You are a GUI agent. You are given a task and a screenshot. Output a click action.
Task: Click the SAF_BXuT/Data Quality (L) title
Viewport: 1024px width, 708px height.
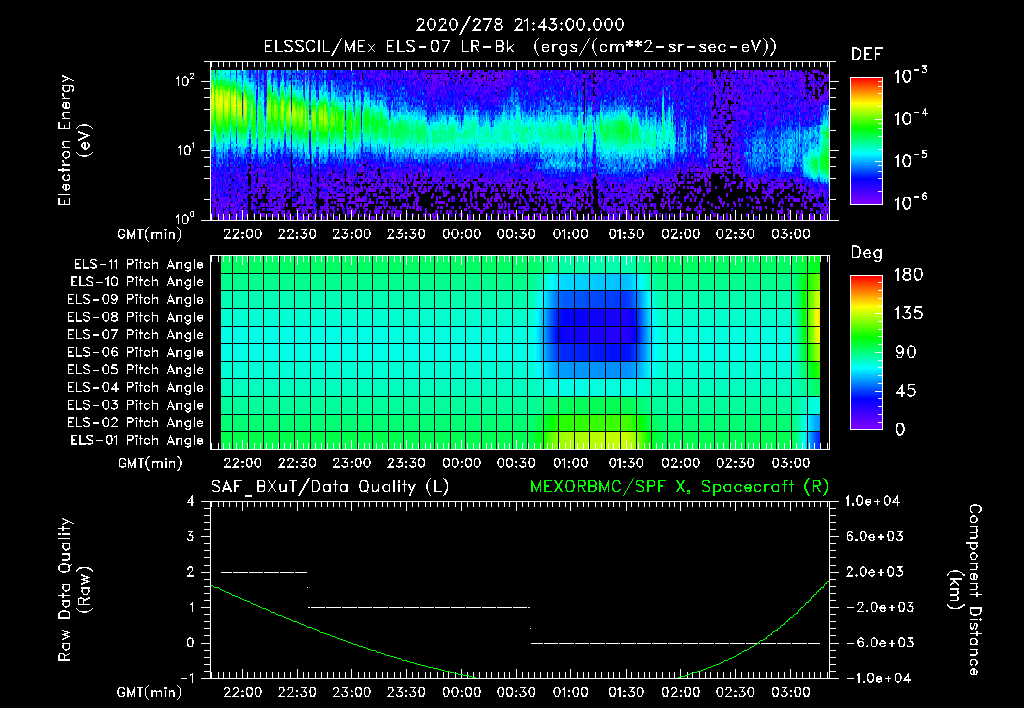click(x=330, y=487)
